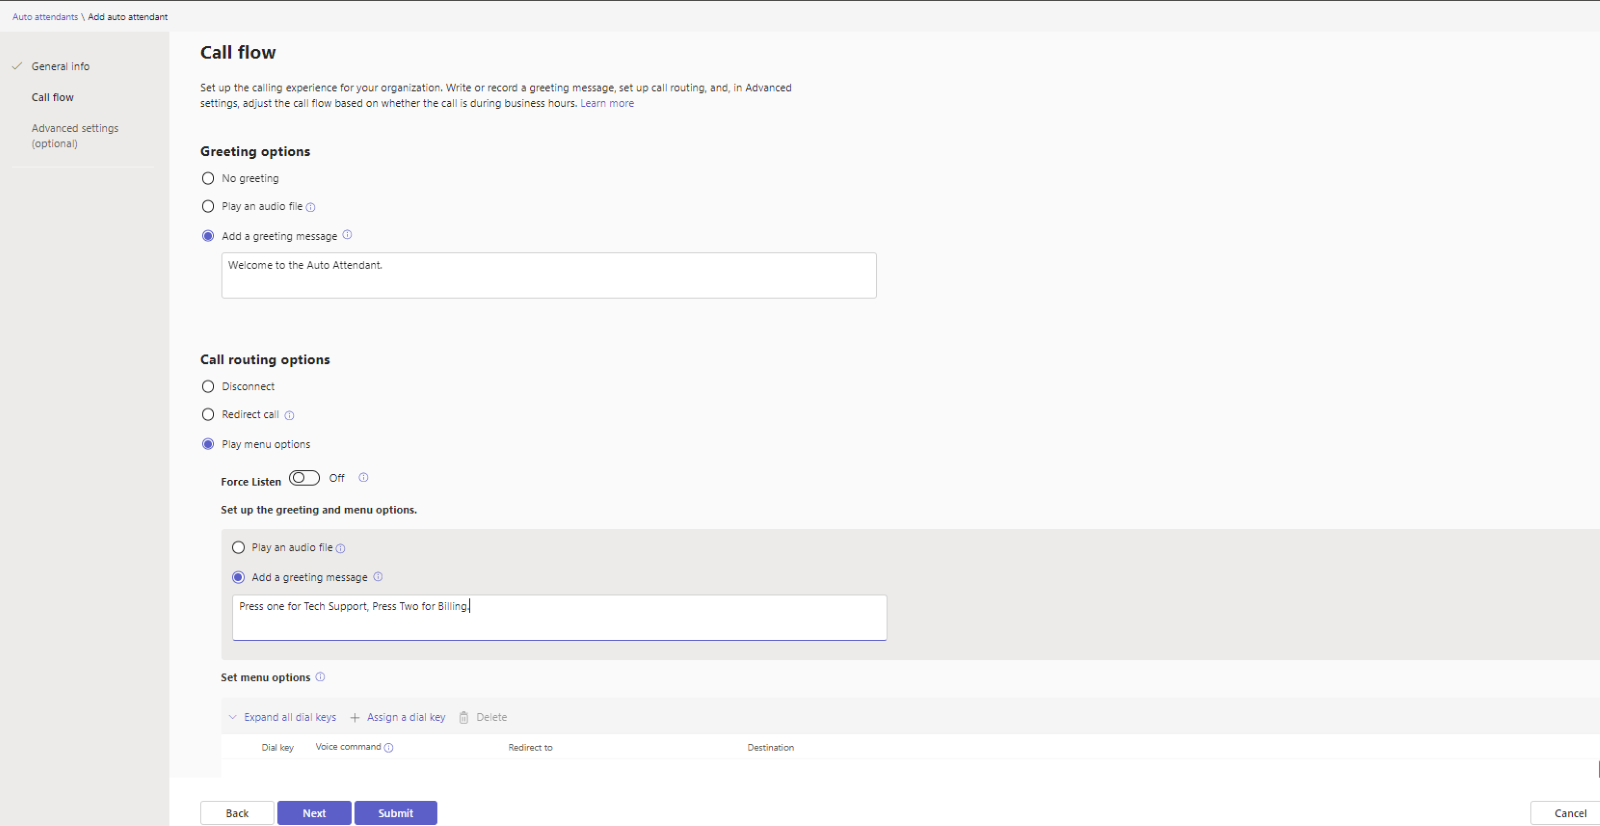Click the Submit button
This screenshot has height=826, width=1600.
[395, 813]
